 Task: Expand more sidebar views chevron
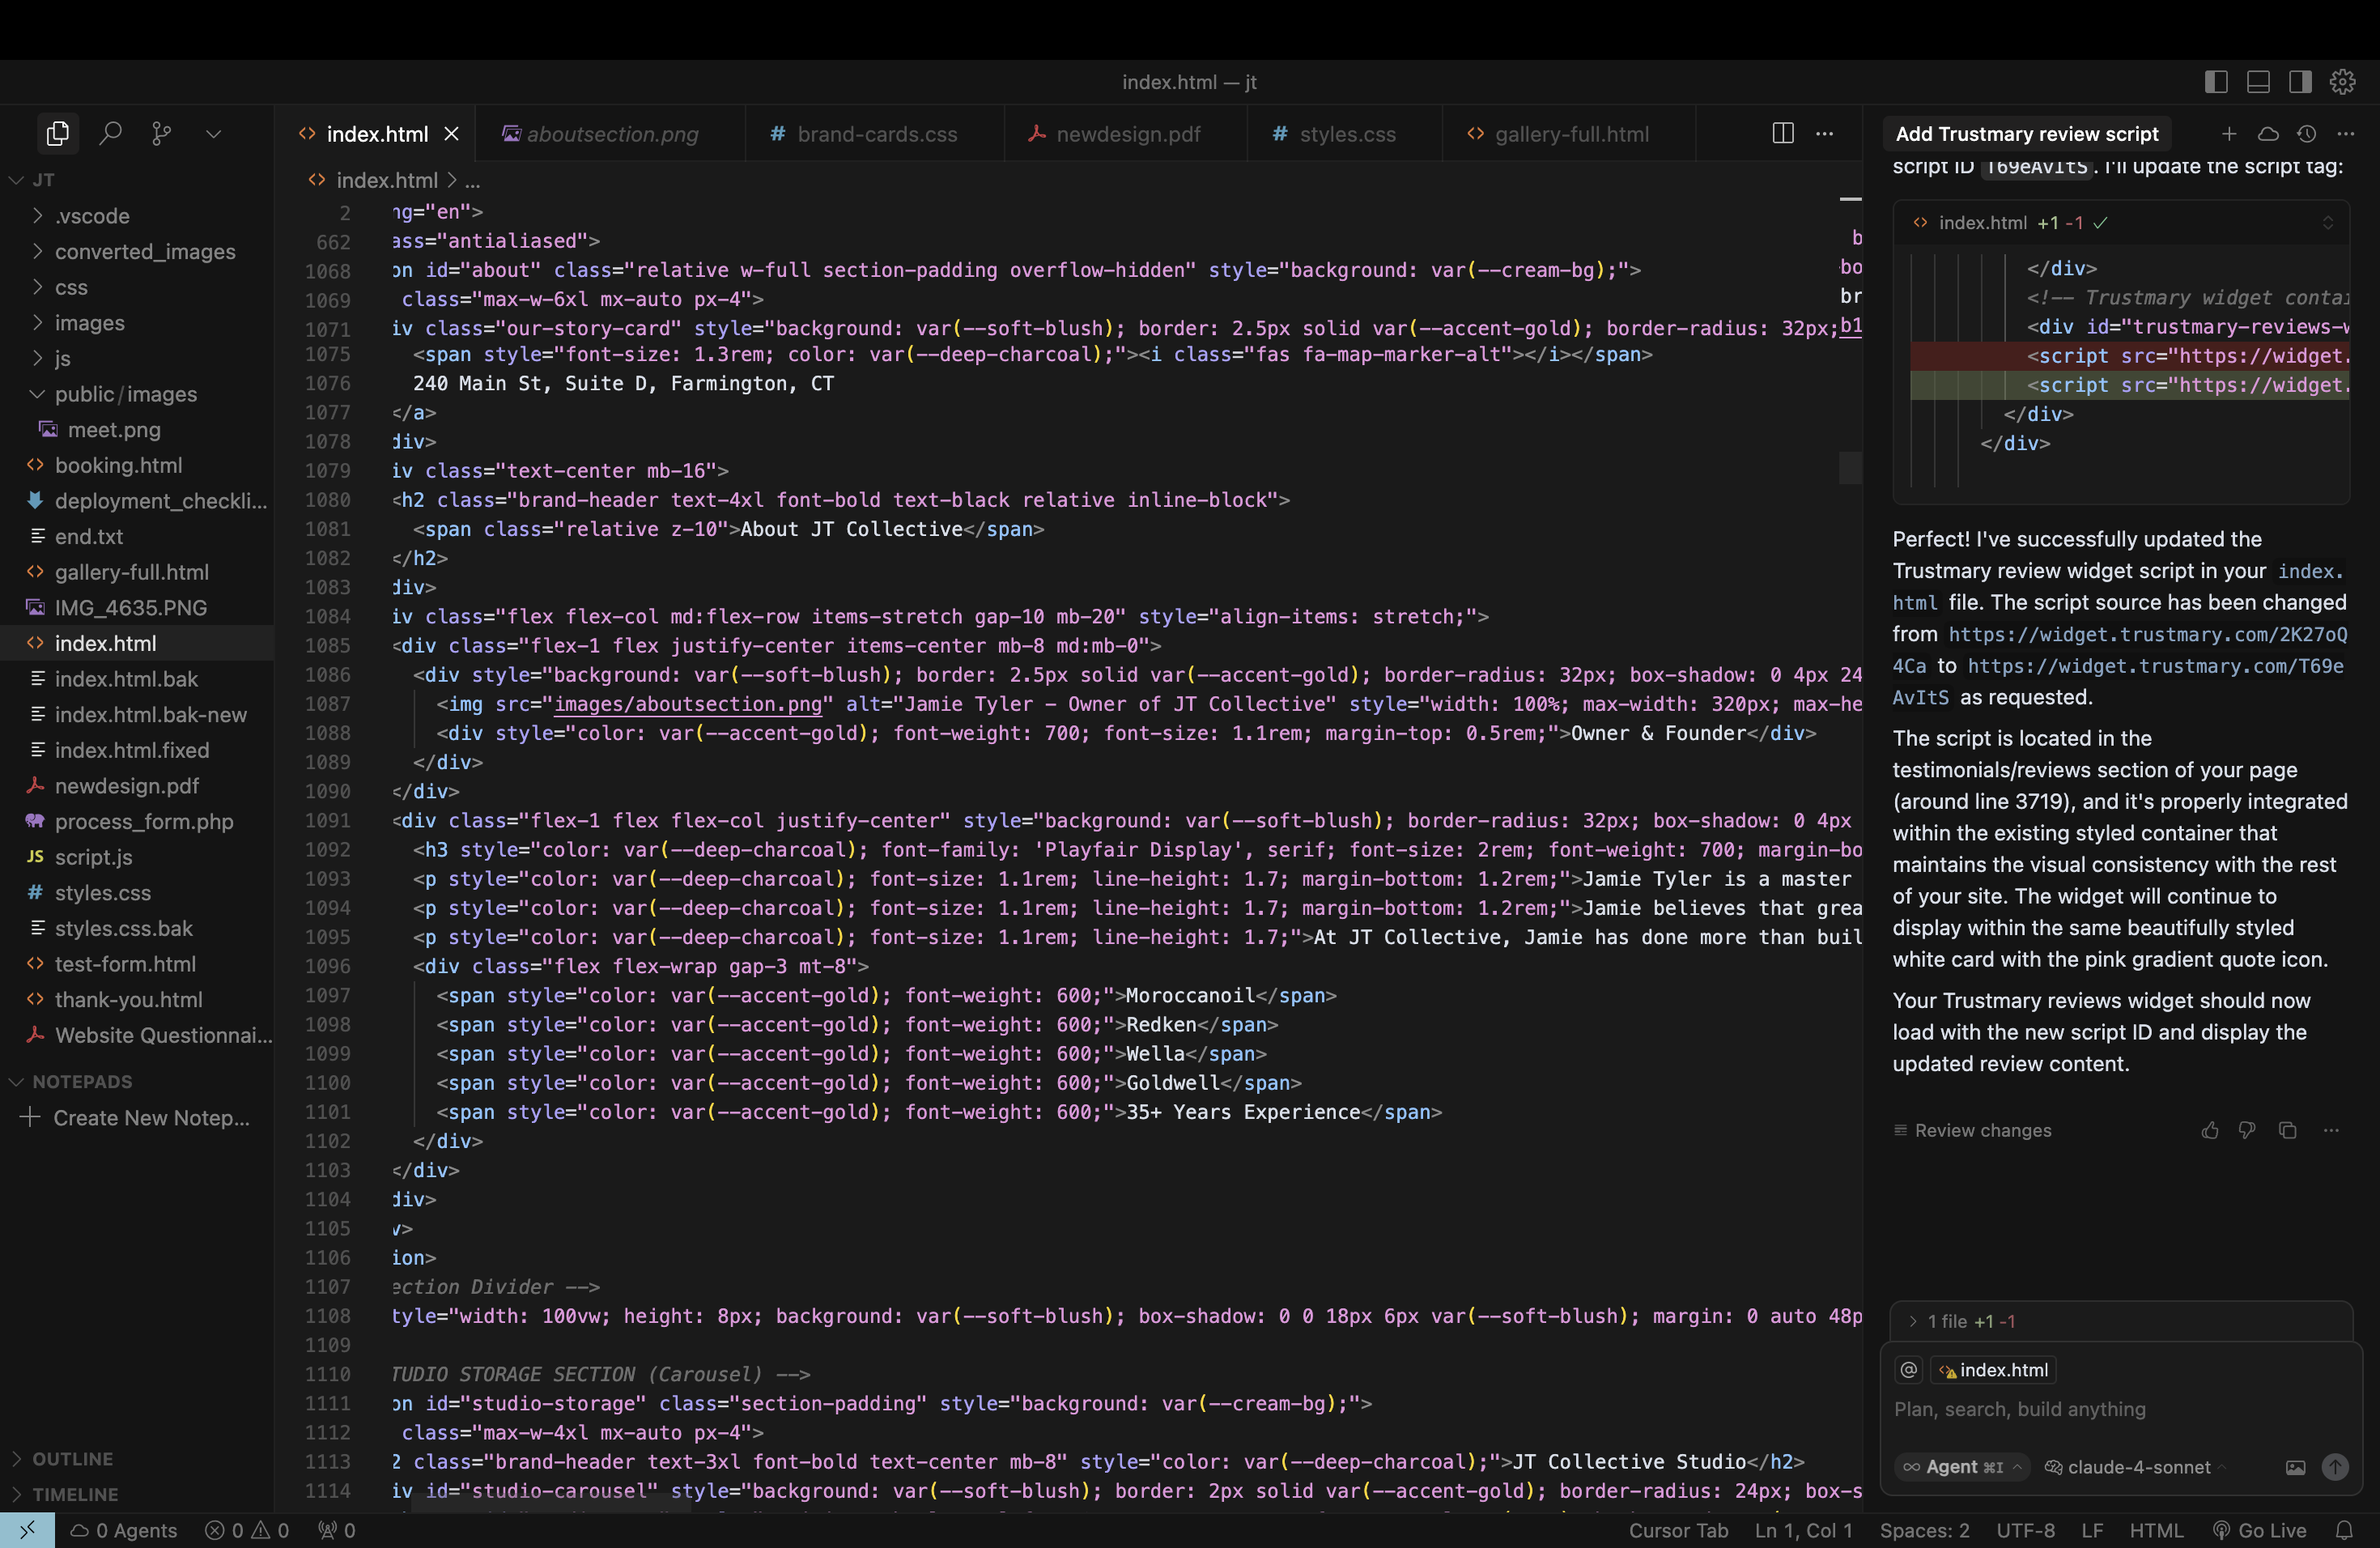click(213, 133)
